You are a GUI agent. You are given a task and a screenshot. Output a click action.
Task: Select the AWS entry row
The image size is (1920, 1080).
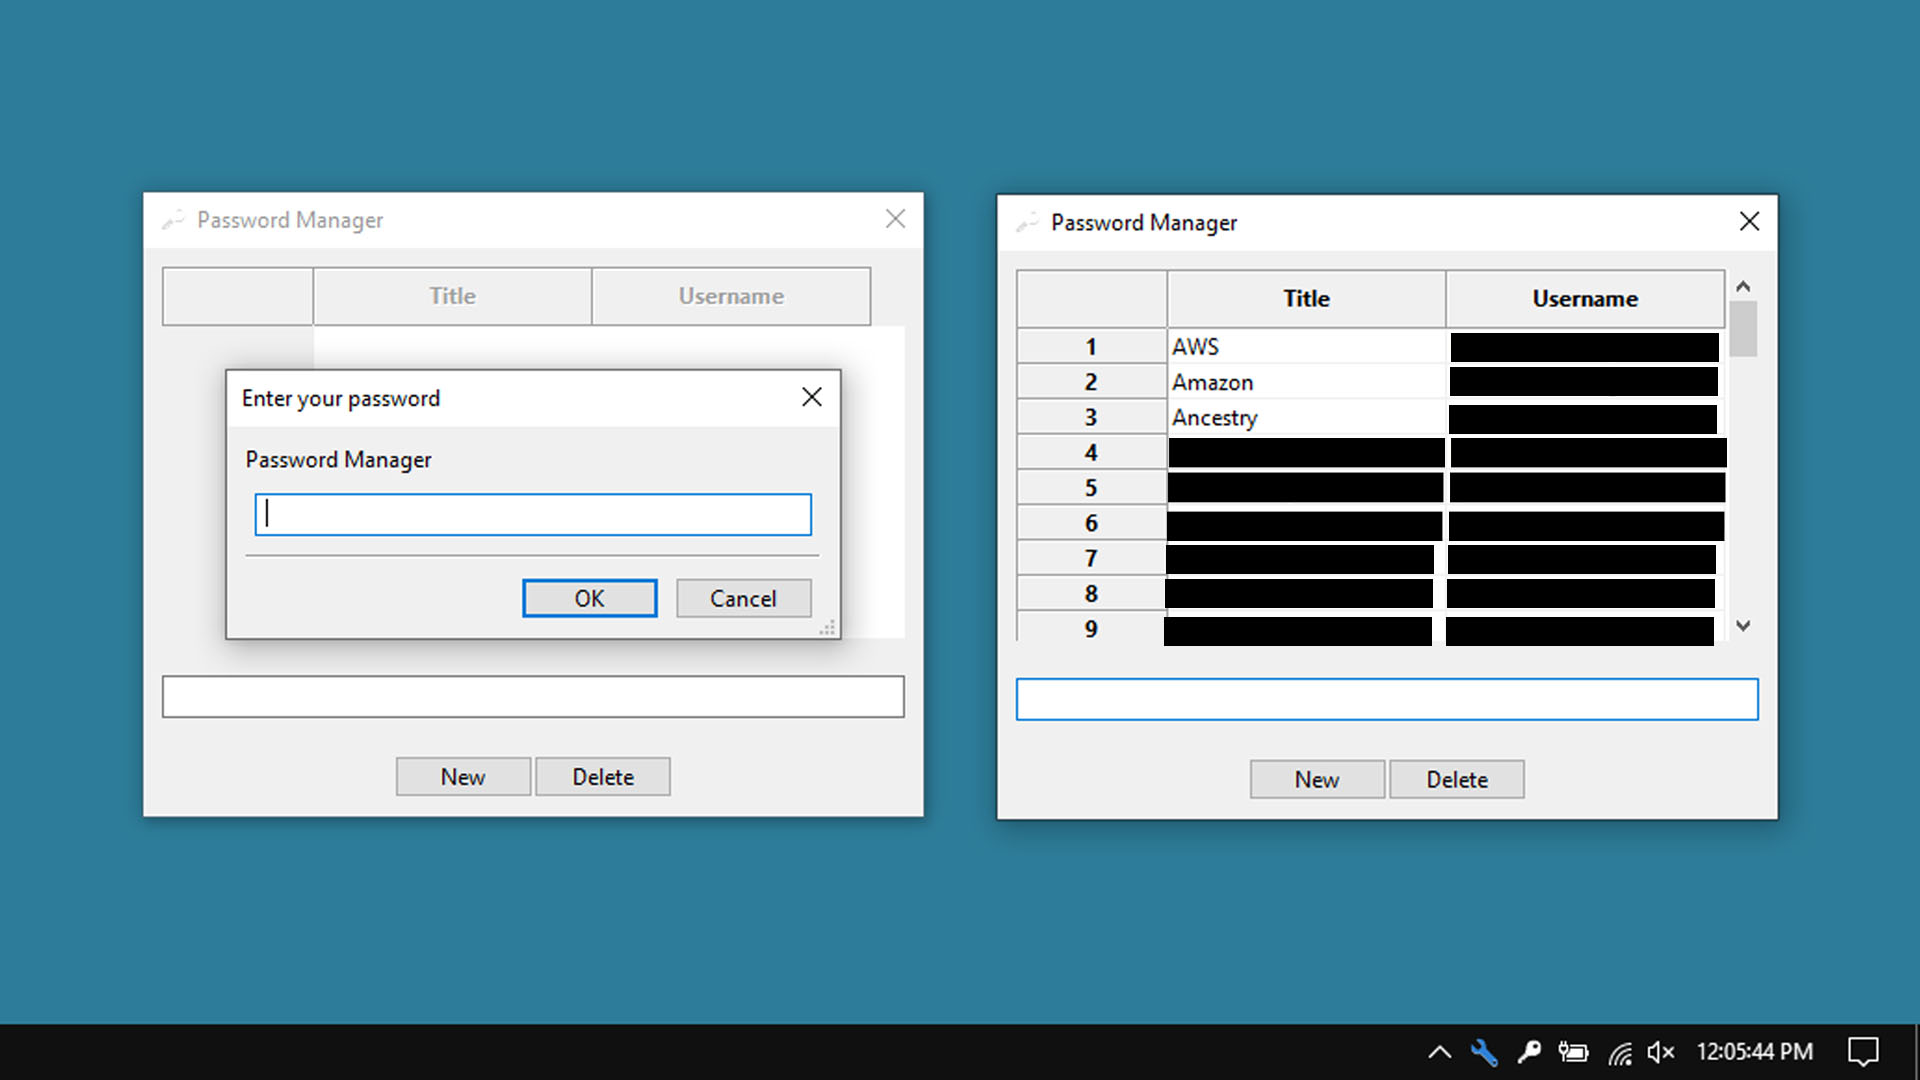point(1305,347)
